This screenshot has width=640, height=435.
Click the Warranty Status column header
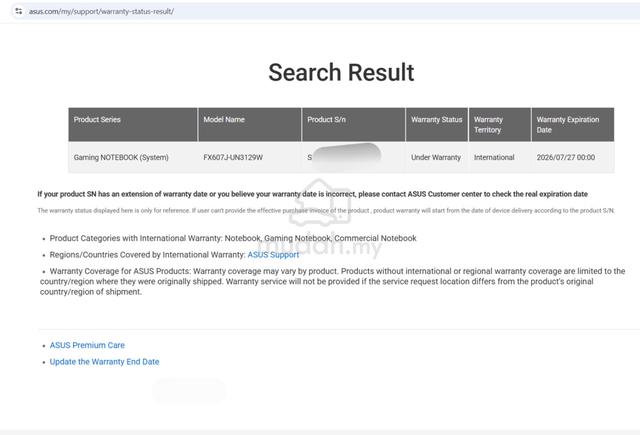click(437, 124)
